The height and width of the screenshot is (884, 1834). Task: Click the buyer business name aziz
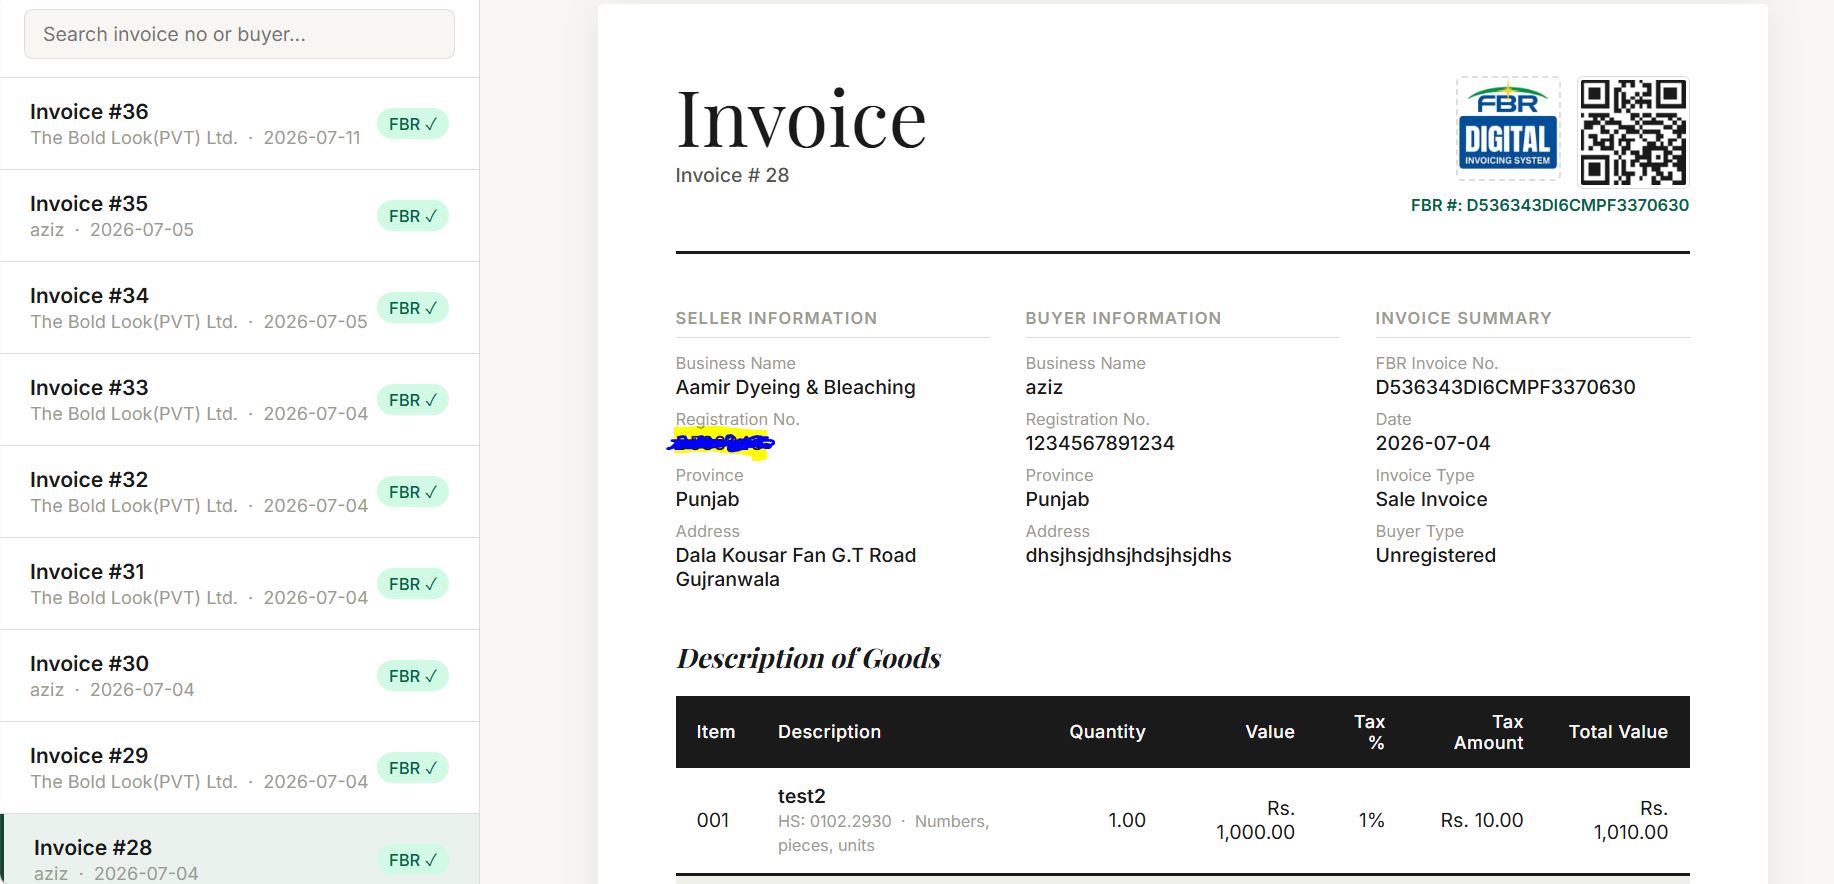(1043, 387)
